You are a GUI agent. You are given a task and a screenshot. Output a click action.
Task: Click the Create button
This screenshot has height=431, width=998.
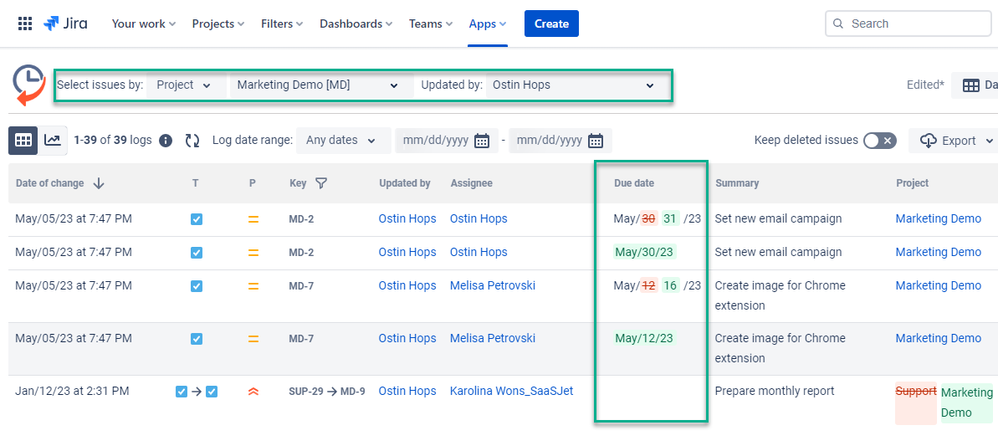point(551,24)
